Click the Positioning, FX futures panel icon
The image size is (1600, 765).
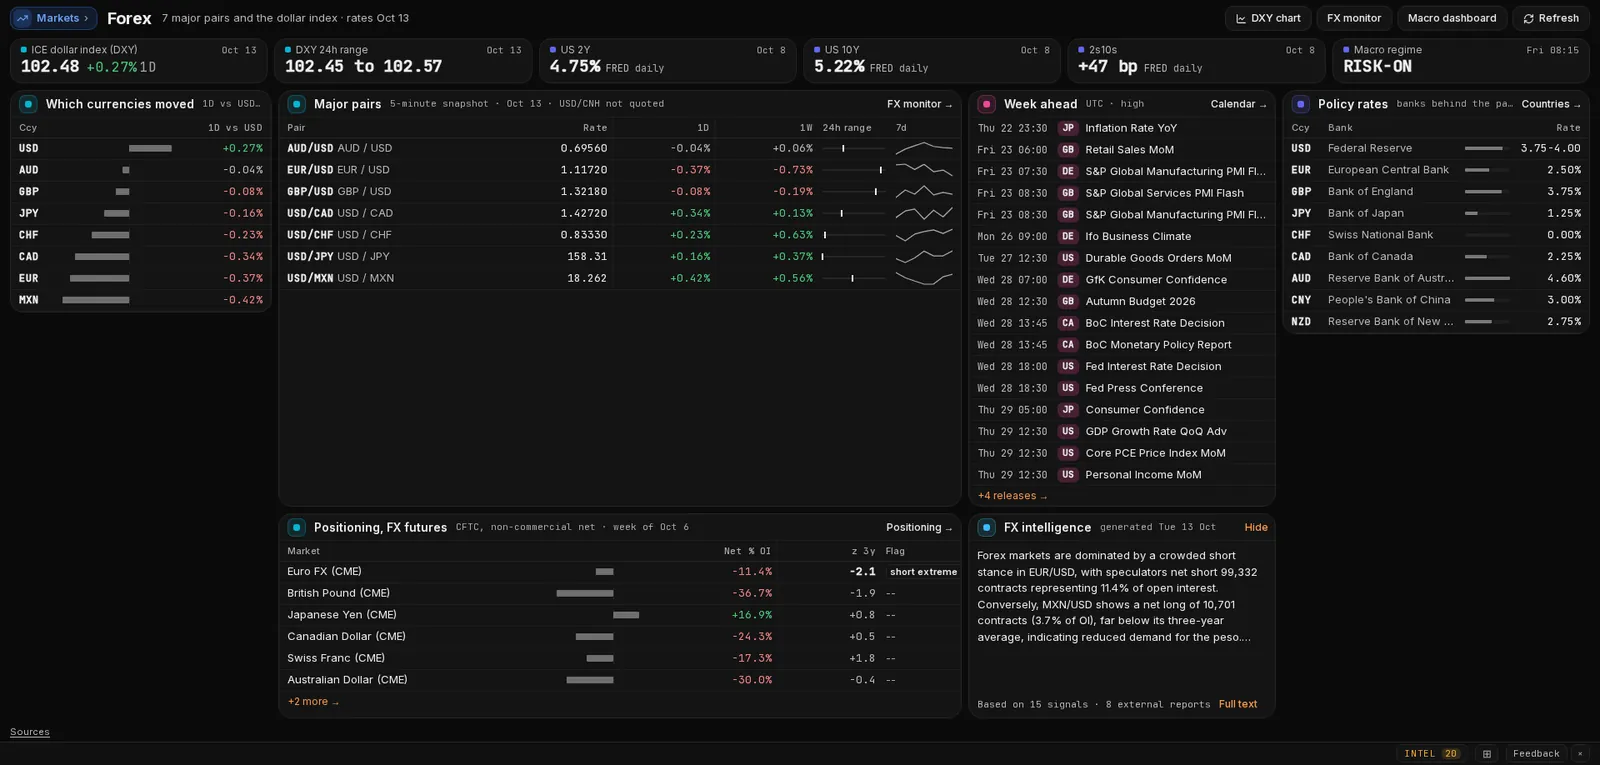pos(296,527)
